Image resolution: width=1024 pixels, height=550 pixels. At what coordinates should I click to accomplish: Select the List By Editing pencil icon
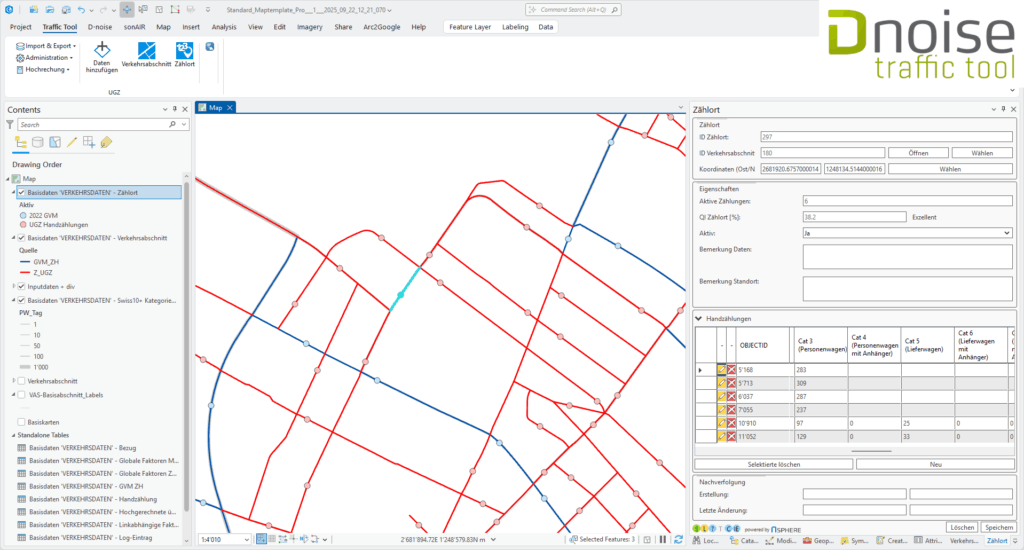click(72, 142)
